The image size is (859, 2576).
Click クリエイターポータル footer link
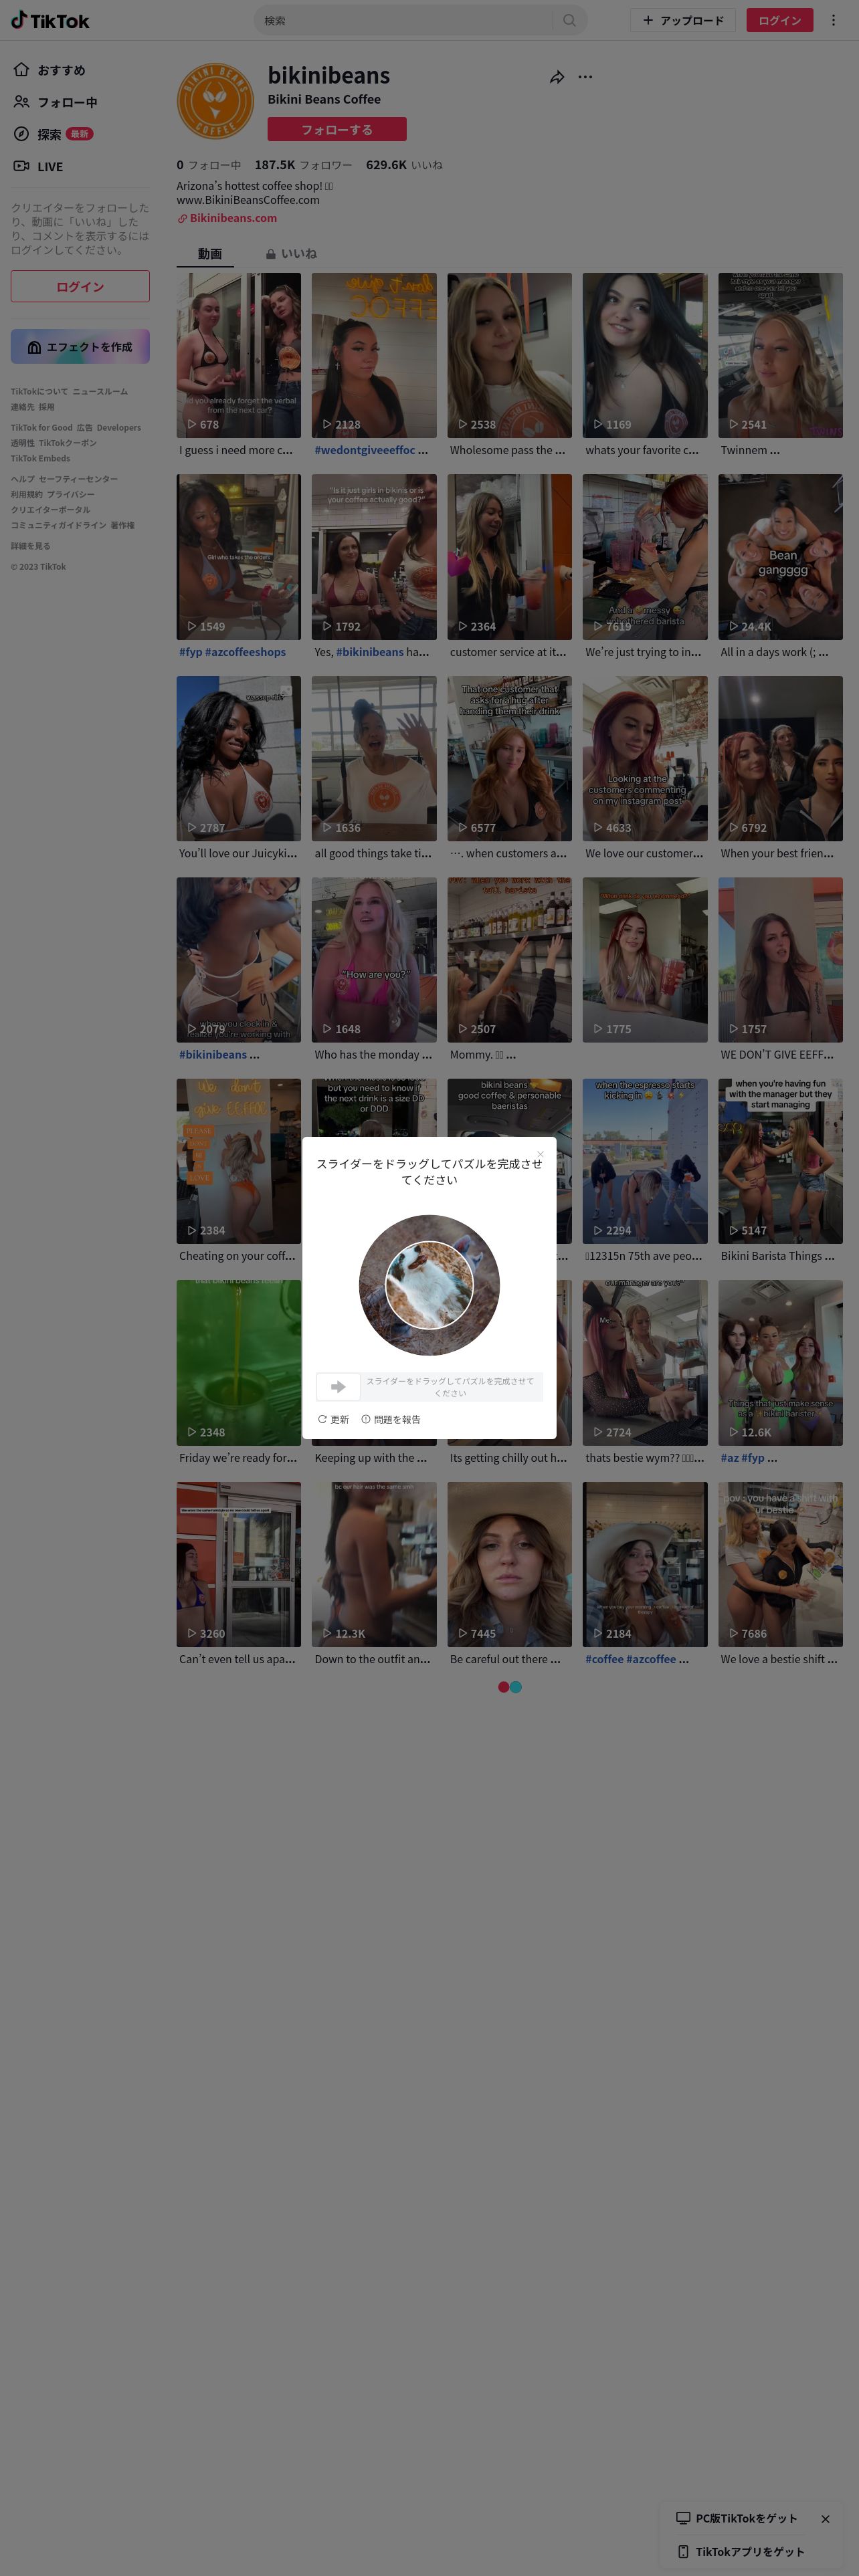(x=50, y=510)
